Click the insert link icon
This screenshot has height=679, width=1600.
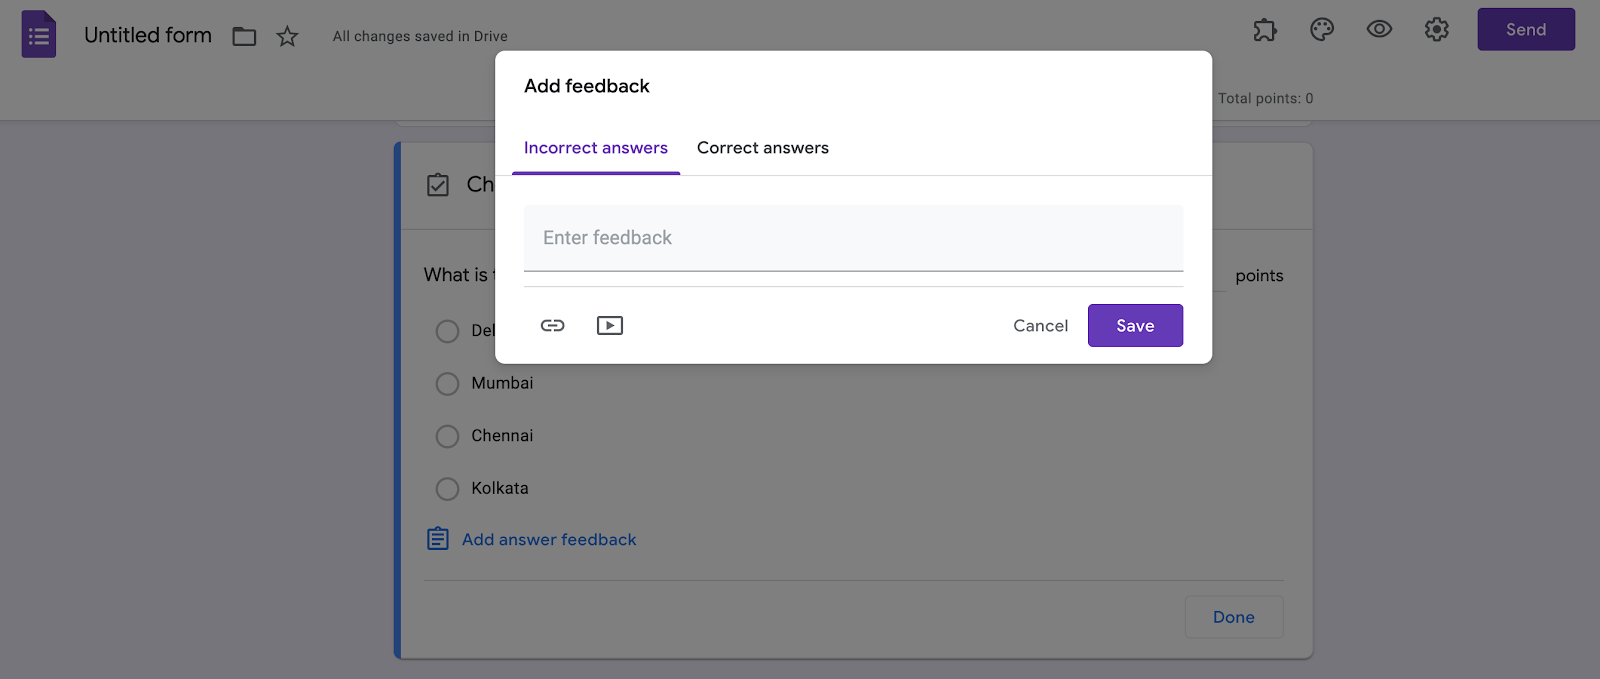[553, 325]
